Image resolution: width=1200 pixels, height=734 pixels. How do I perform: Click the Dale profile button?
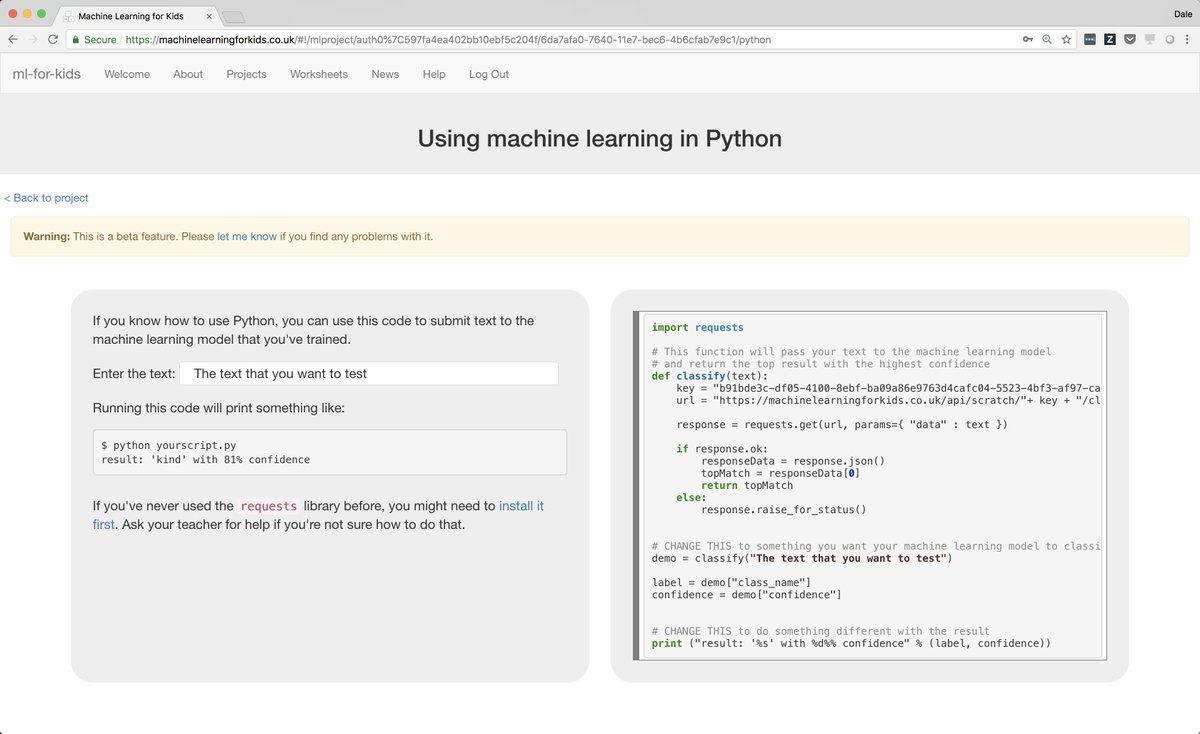tap(1183, 14)
